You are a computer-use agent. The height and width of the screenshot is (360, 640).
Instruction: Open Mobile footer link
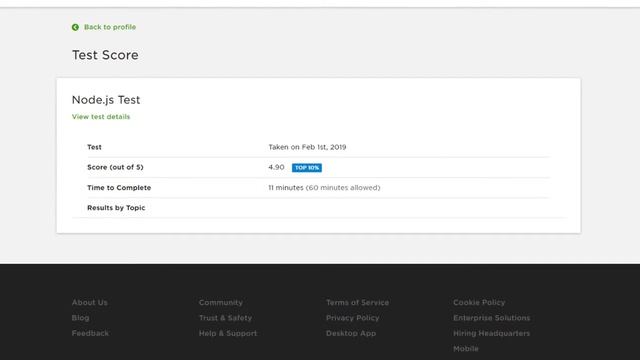tap(466, 349)
